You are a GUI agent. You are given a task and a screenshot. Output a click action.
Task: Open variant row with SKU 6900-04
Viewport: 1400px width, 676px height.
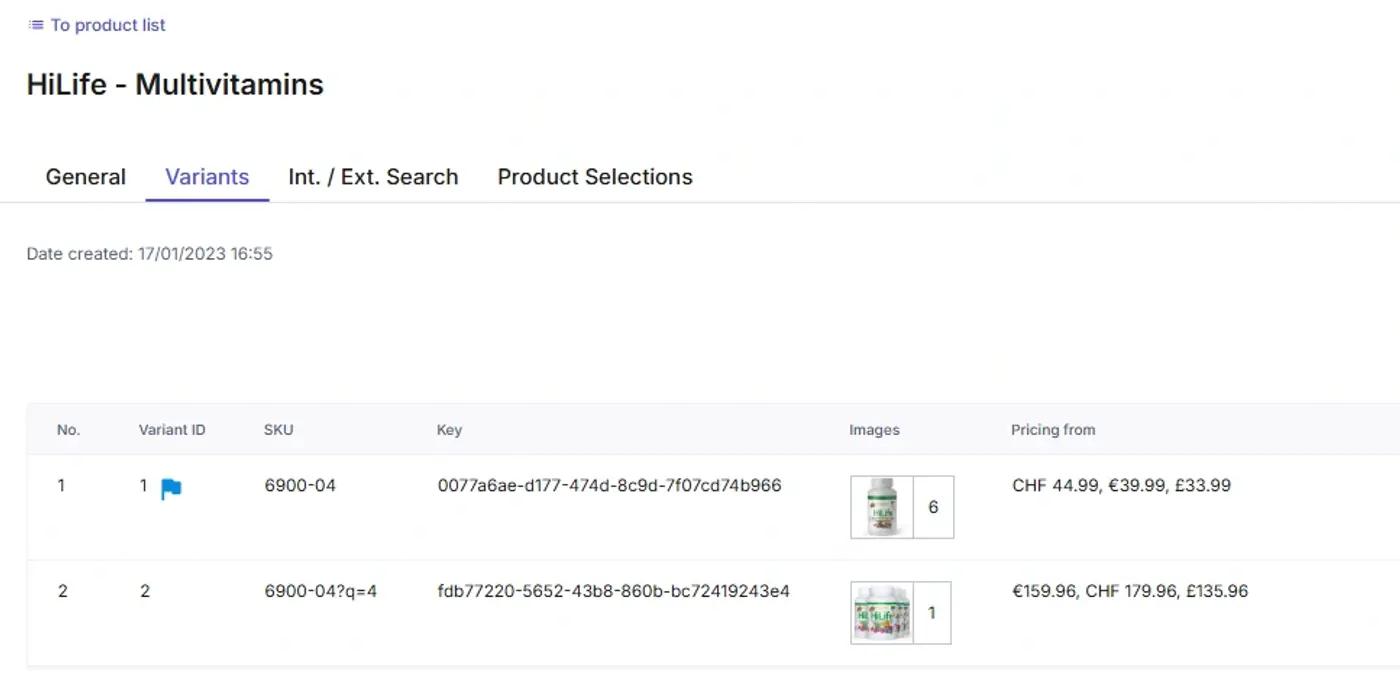tap(713, 507)
